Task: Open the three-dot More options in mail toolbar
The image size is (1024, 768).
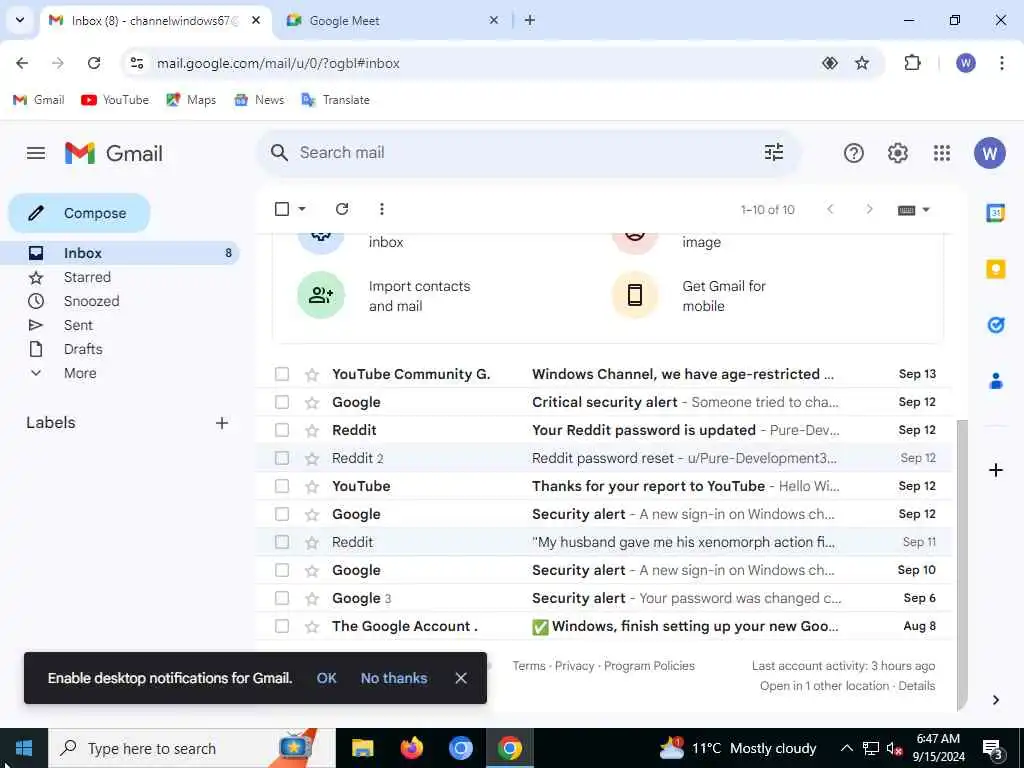Action: 381,209
